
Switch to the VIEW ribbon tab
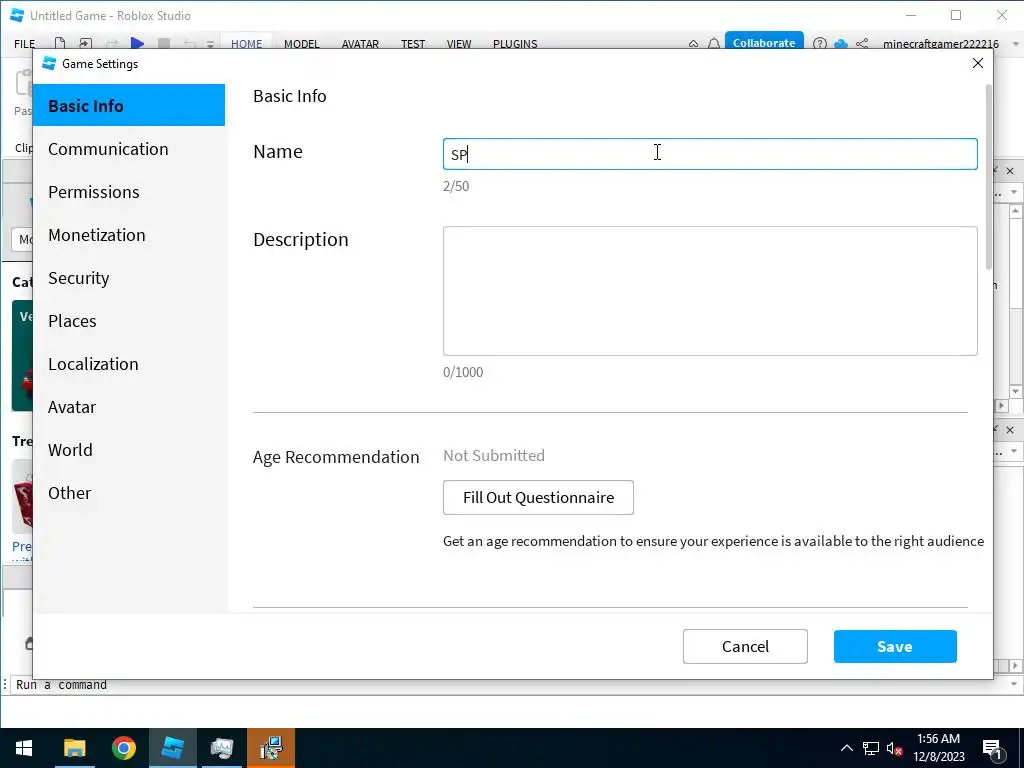459,44
